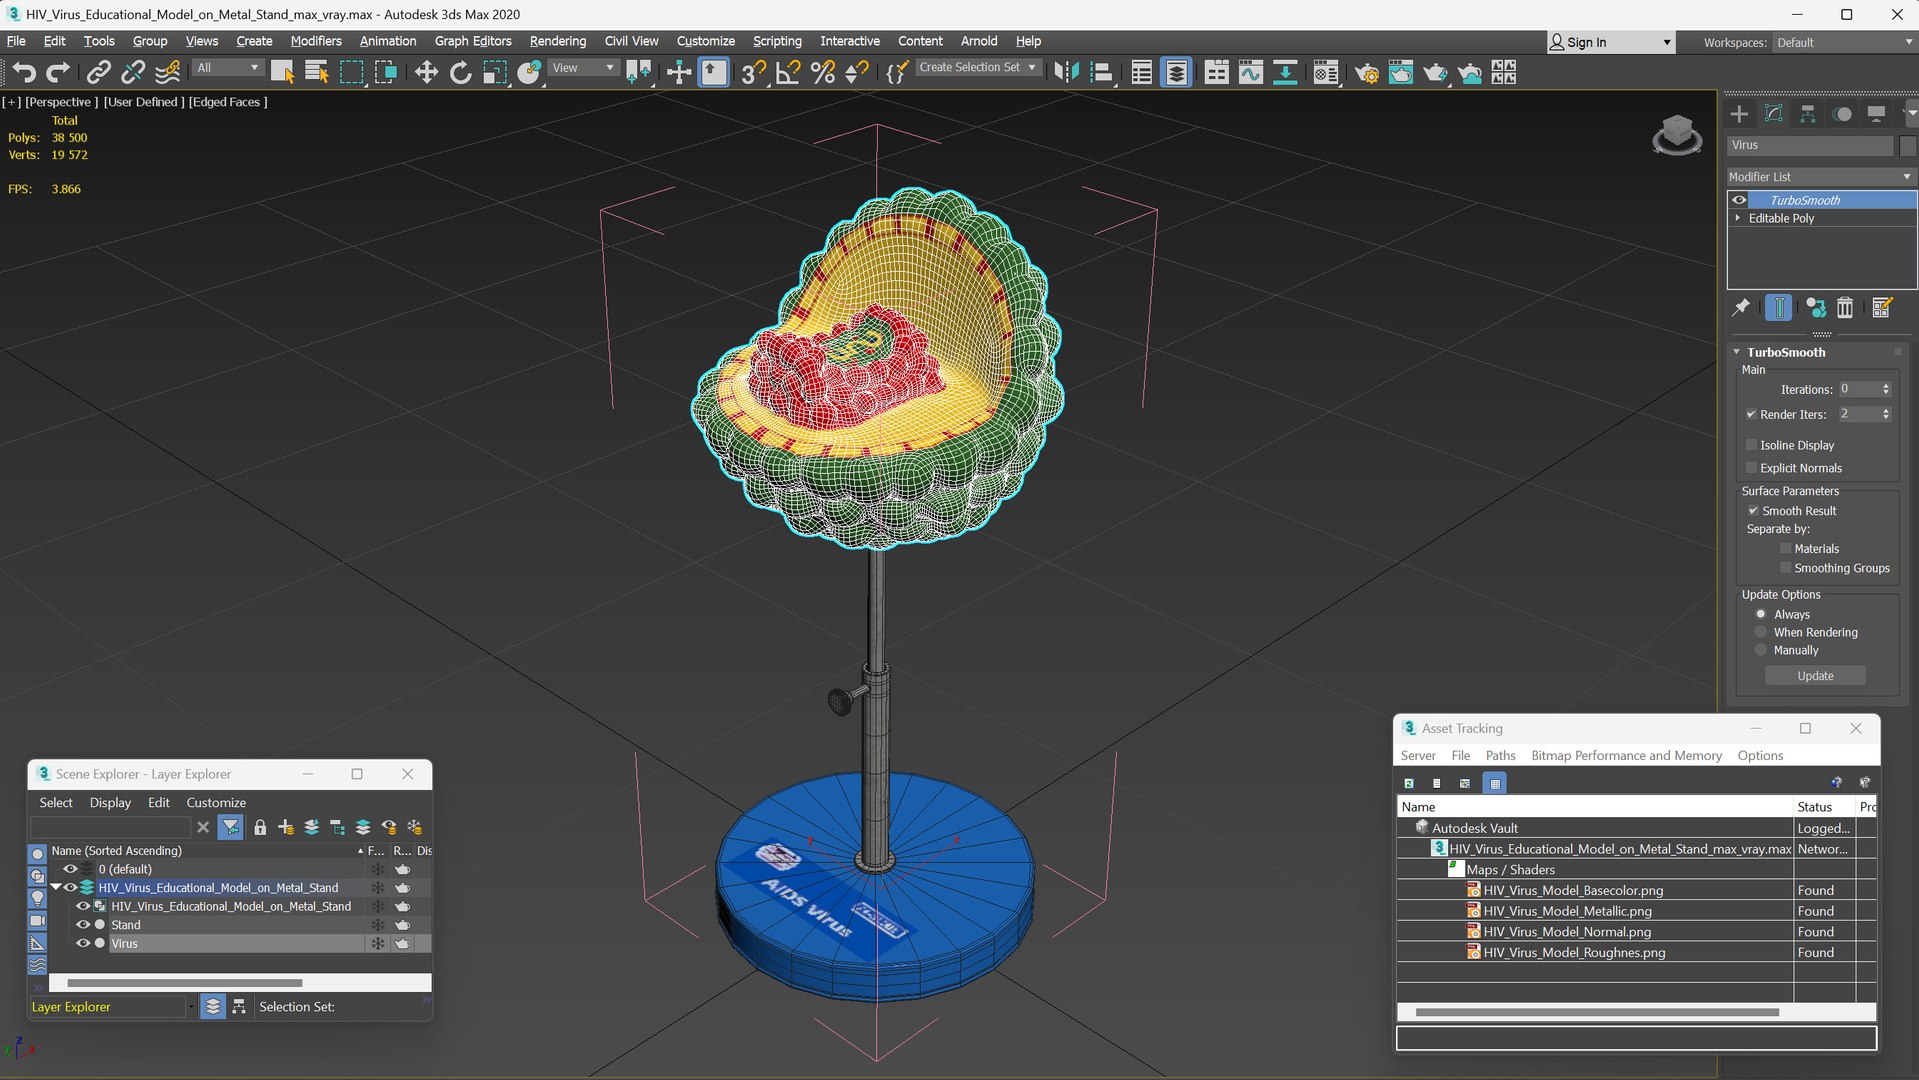
Task: Click the Update button
Action: (x=1815, y=676)
